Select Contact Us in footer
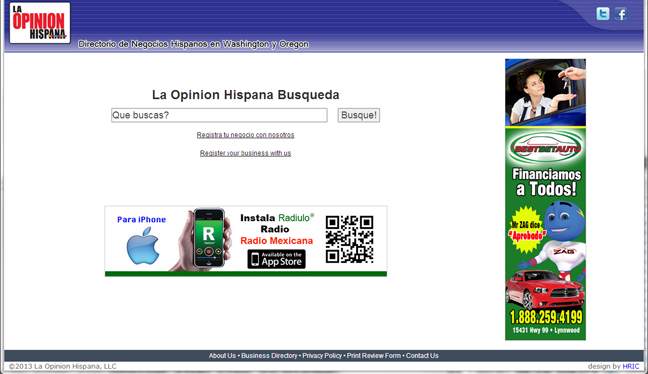This screenshot has width=648, height=374. tap(422, 356)
